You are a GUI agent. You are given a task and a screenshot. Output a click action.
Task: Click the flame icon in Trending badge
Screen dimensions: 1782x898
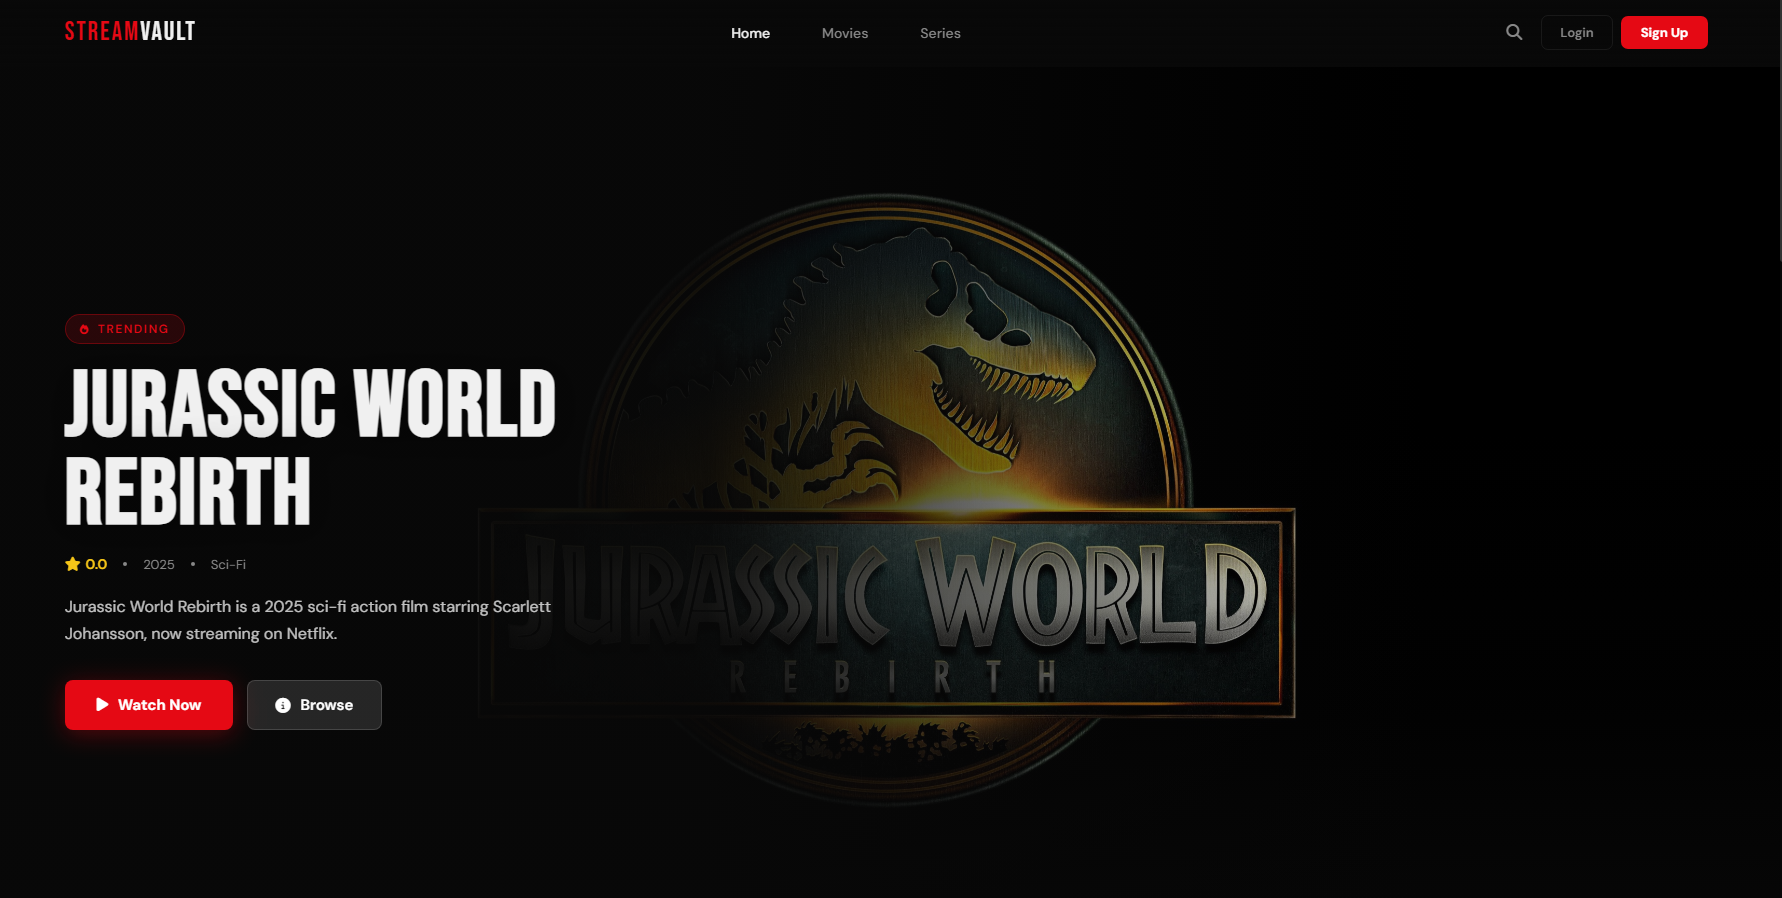pyautogui.click(x=84, y=329)
